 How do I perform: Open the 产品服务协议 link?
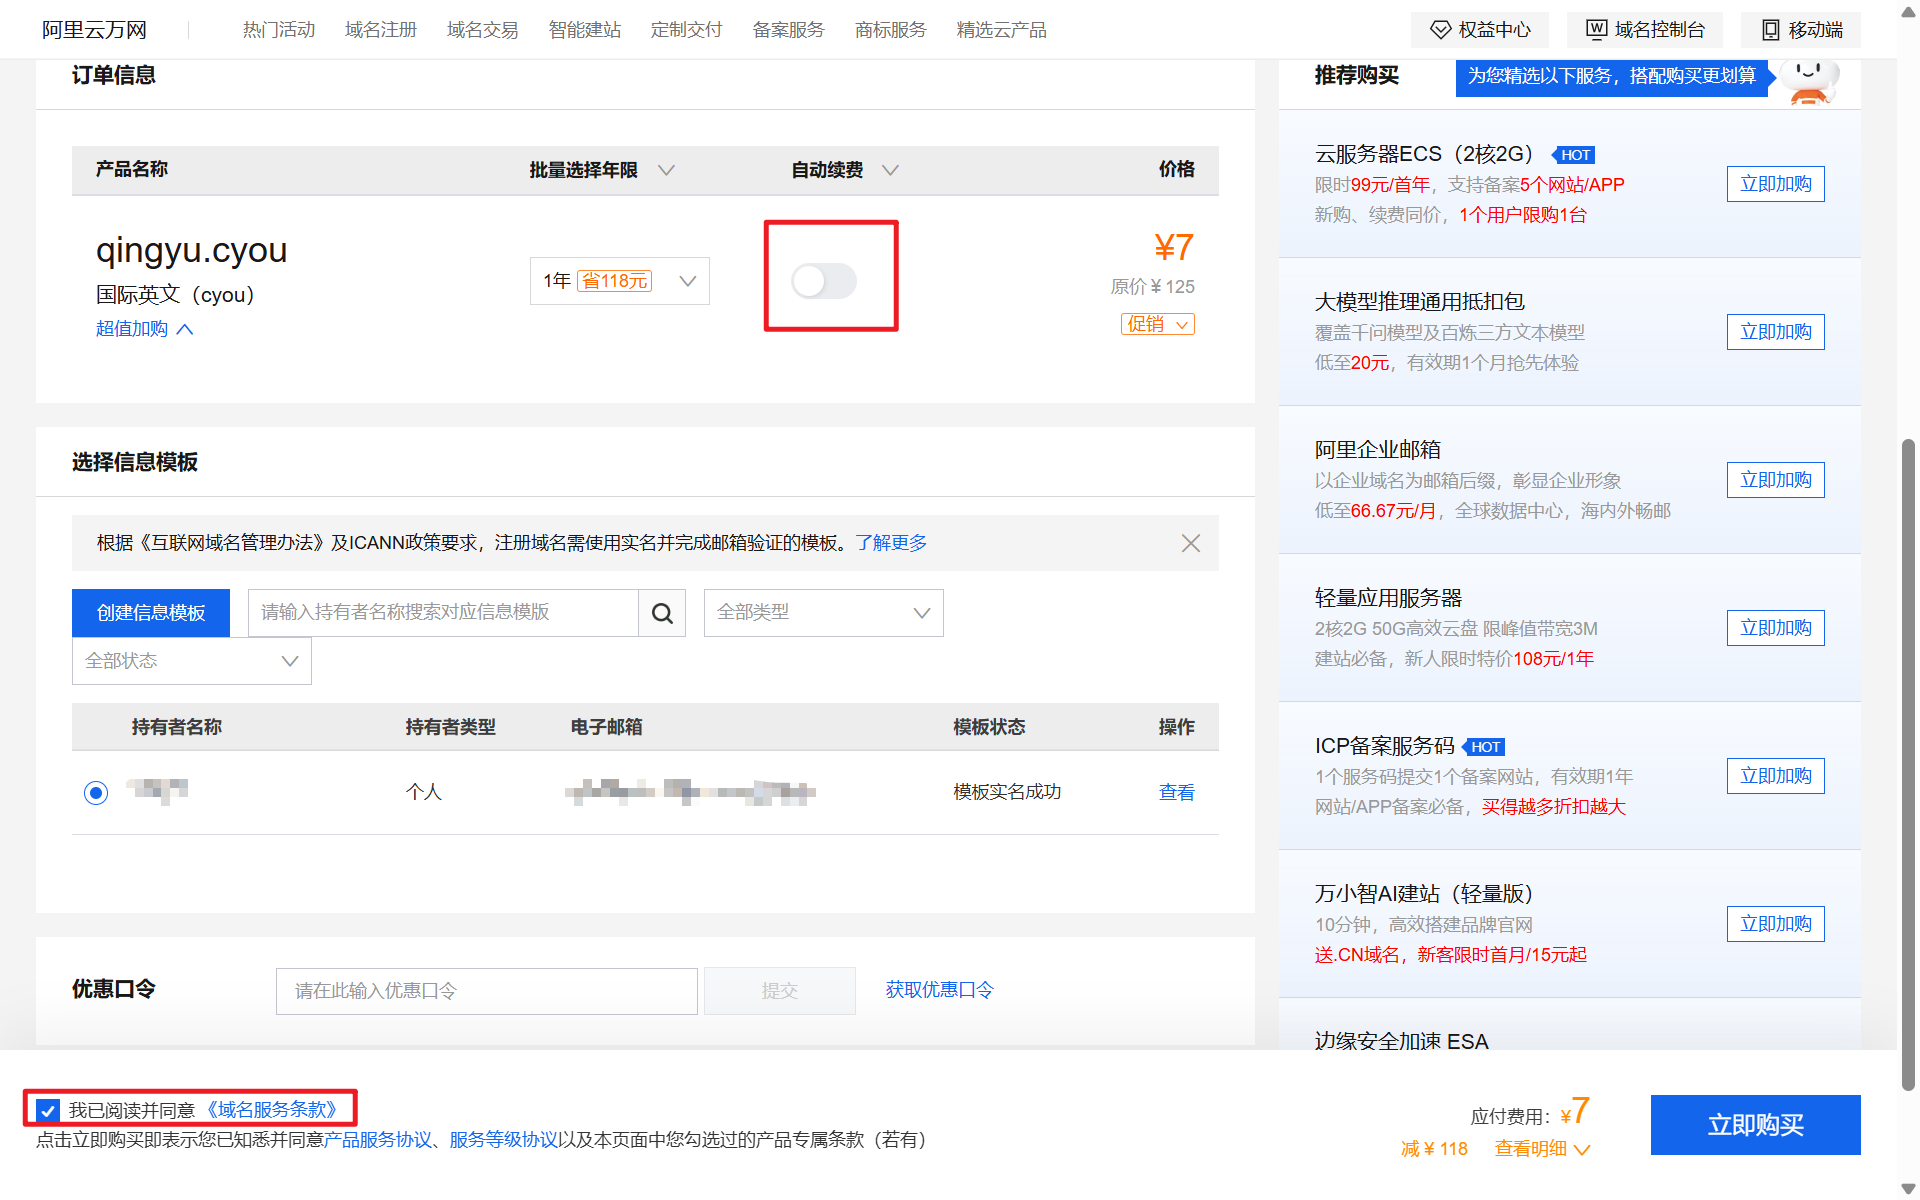[x=378, y=1140]
